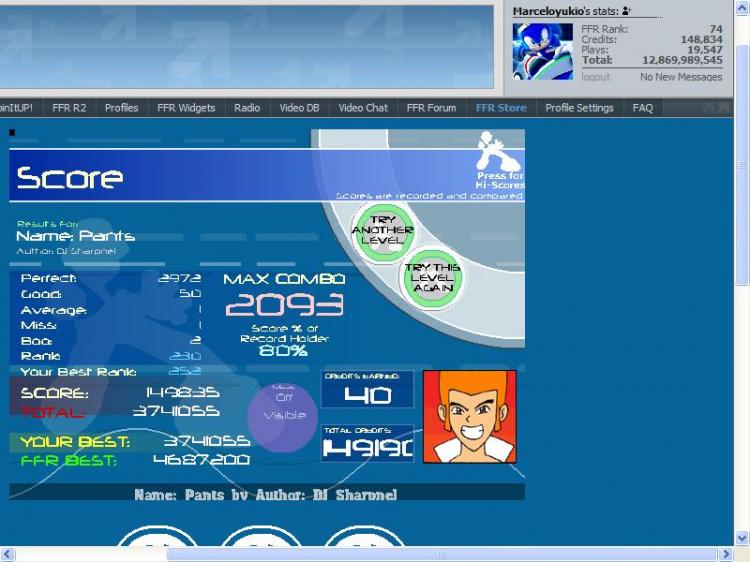Click the Max Combo 2093 value
750x562 pixels.
pos(285,305)
